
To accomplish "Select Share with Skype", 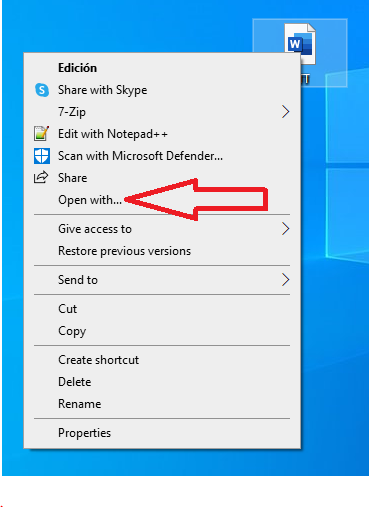I will coord(162,90).
